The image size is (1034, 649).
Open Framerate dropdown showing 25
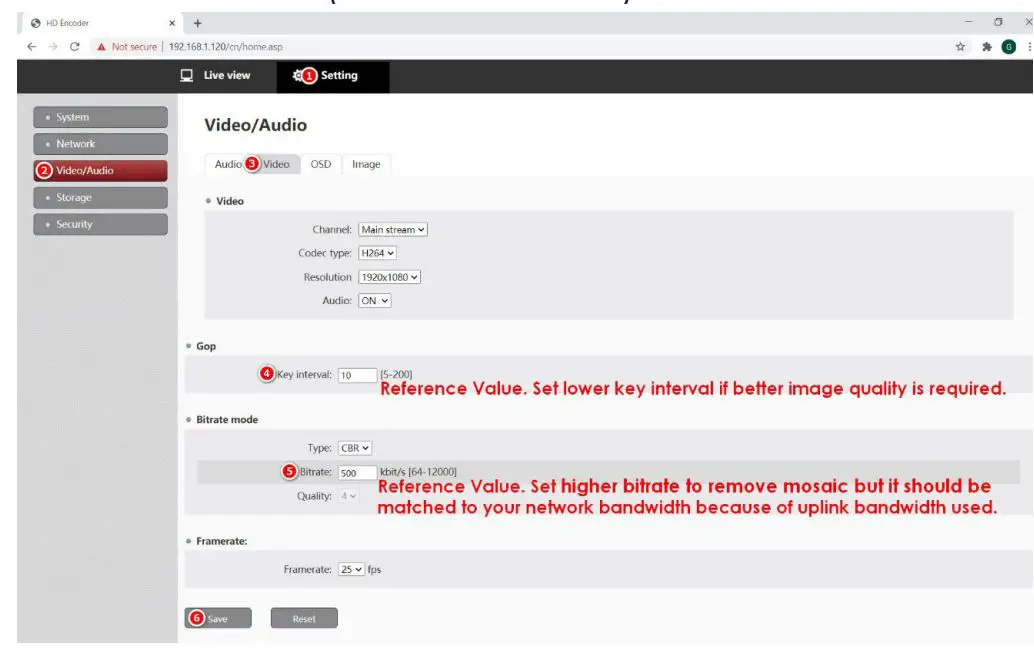pyautogui.click(x=351, y=569)
